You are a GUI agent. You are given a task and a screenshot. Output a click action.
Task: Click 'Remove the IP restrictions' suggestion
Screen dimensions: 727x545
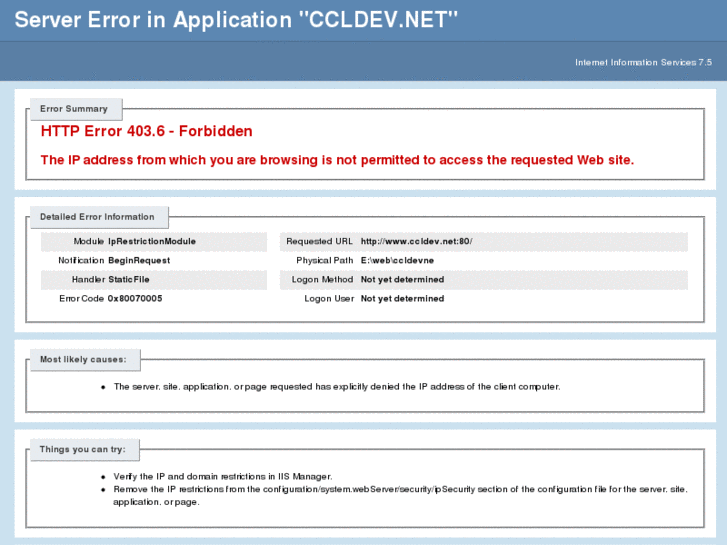(401, 495)
